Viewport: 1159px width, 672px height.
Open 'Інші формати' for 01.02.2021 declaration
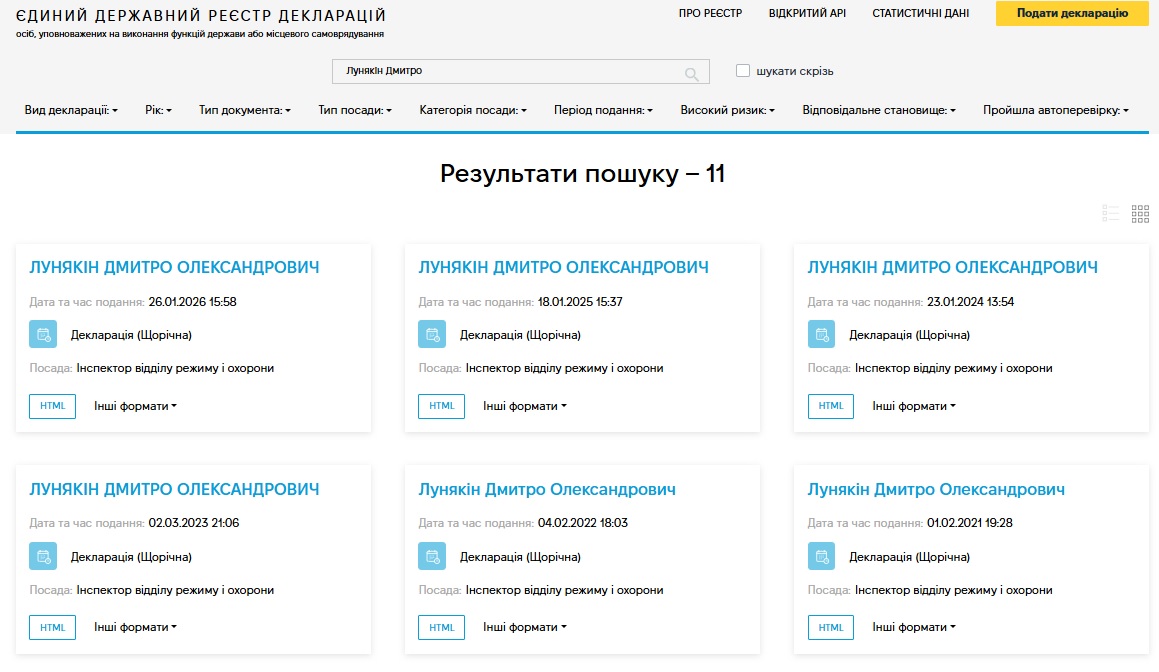(x=914, y=627)
